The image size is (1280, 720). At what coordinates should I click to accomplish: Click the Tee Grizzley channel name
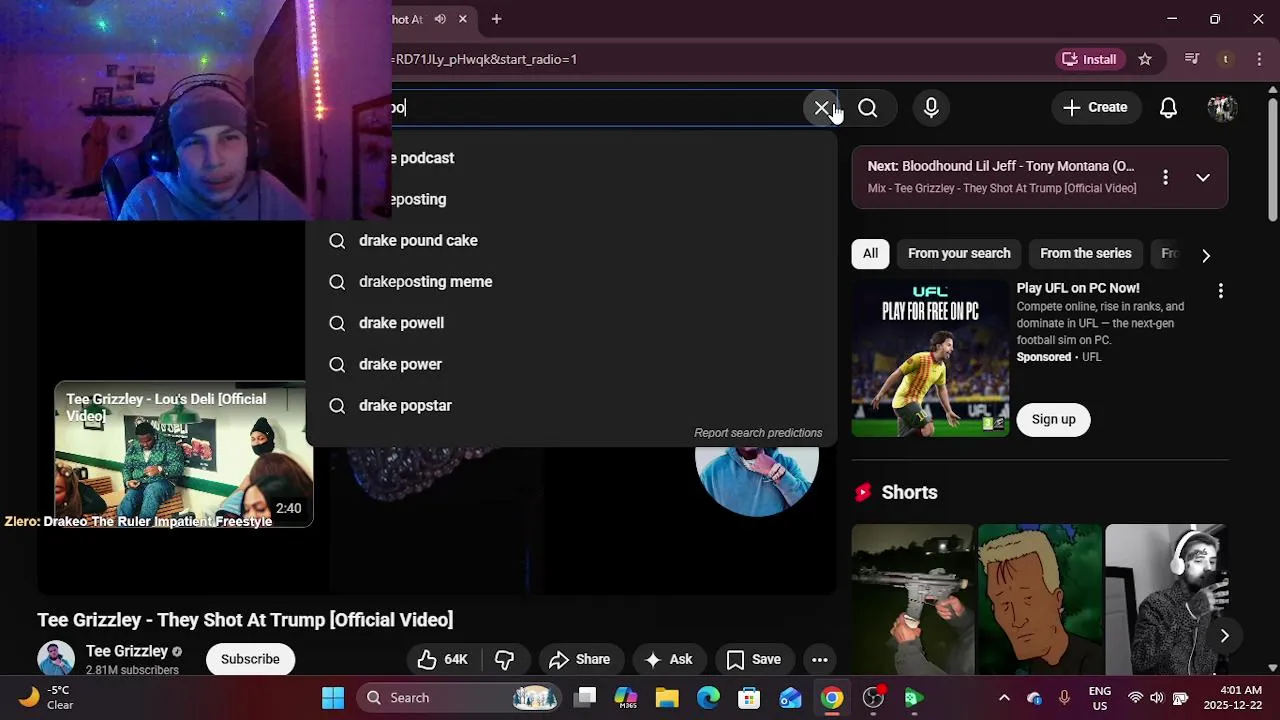tap(127, 651)
